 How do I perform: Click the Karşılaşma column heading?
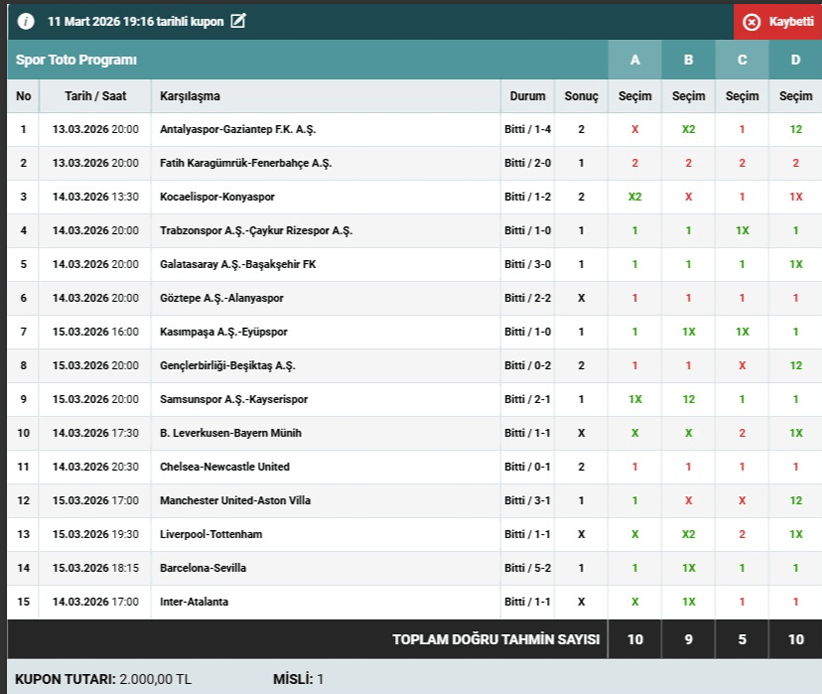[190, 96]
